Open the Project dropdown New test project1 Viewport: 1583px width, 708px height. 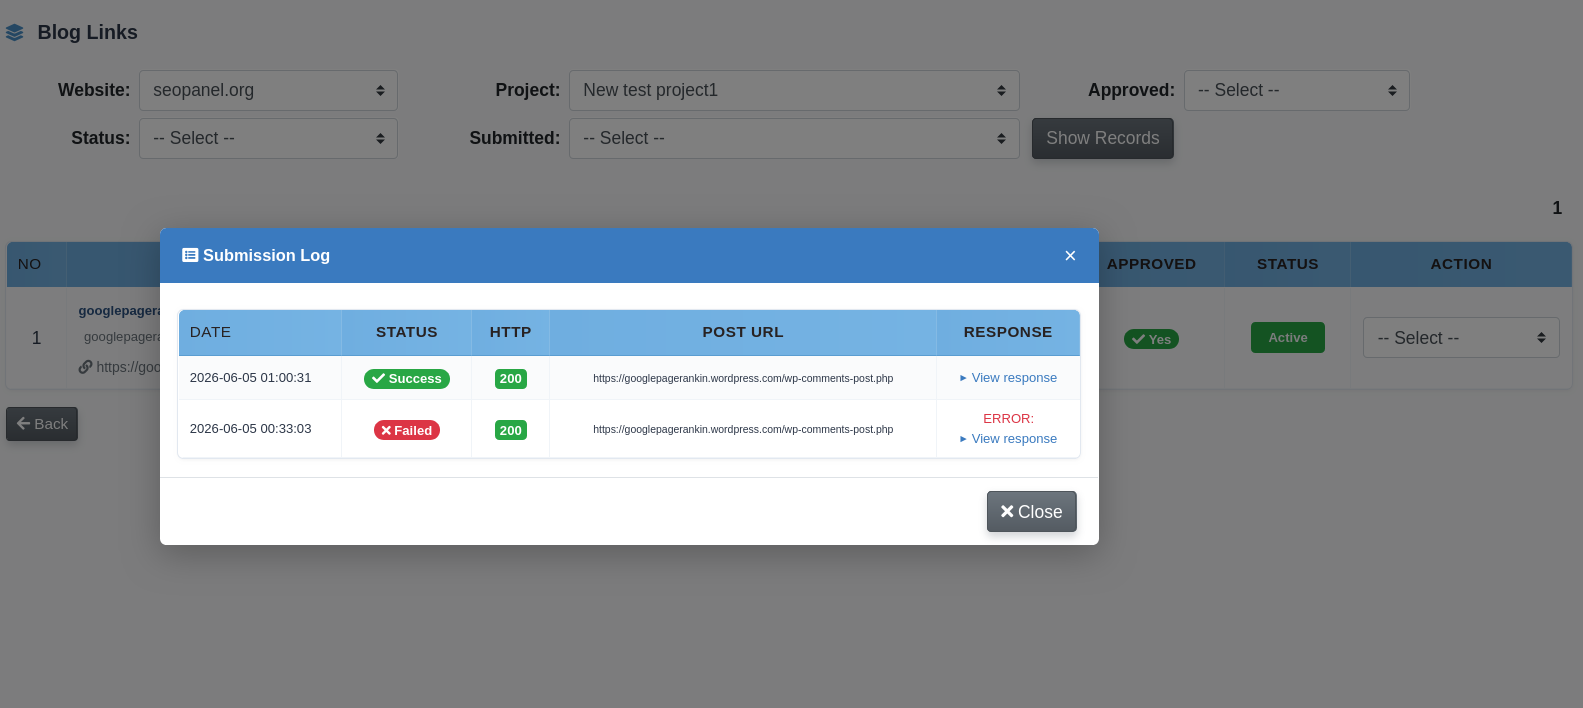pyautogui.click(x=794, y=90)
